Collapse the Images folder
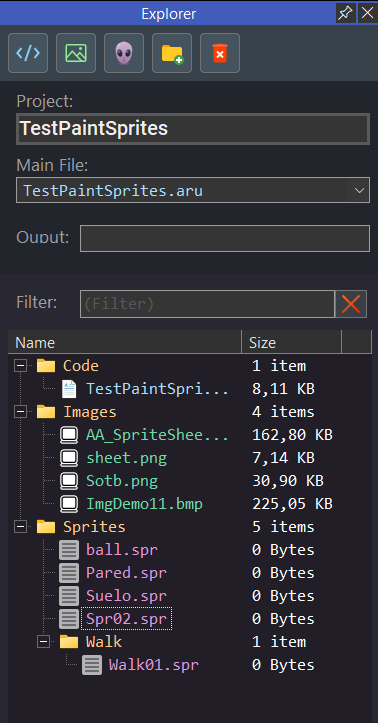This screenshot has height=723, width=378. coord(20,412)
